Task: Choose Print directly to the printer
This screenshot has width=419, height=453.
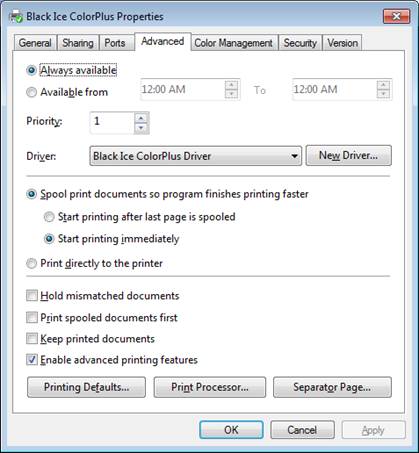Action: pos(31,263)
